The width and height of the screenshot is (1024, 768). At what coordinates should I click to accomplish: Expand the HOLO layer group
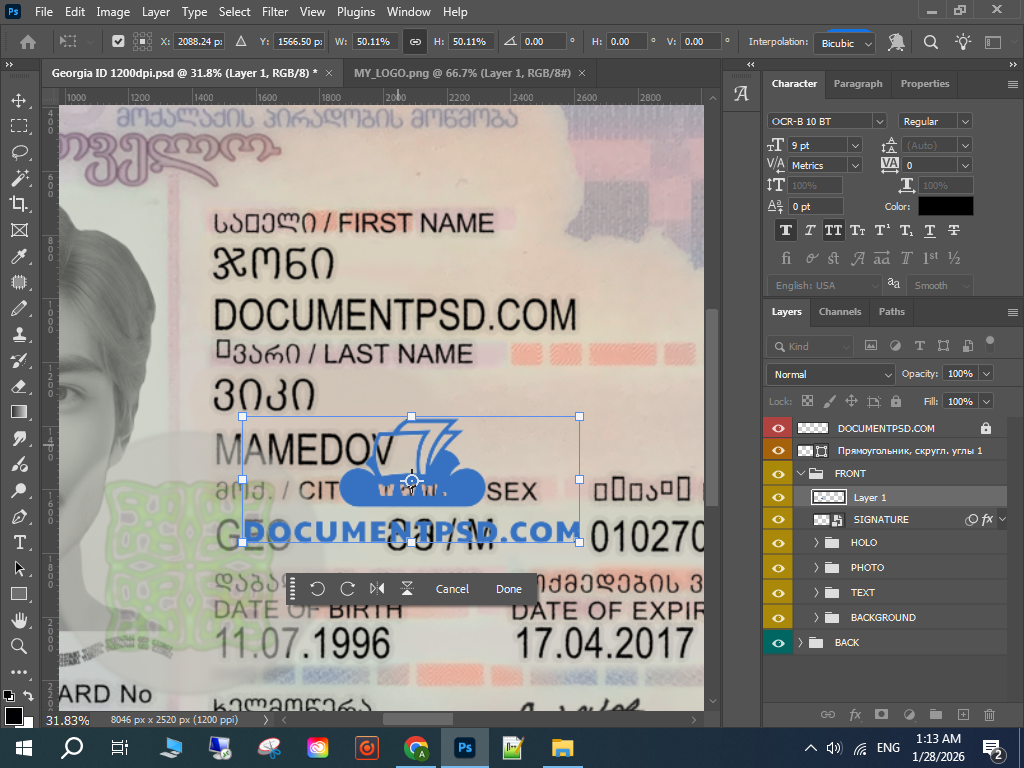tap(817, 543)
